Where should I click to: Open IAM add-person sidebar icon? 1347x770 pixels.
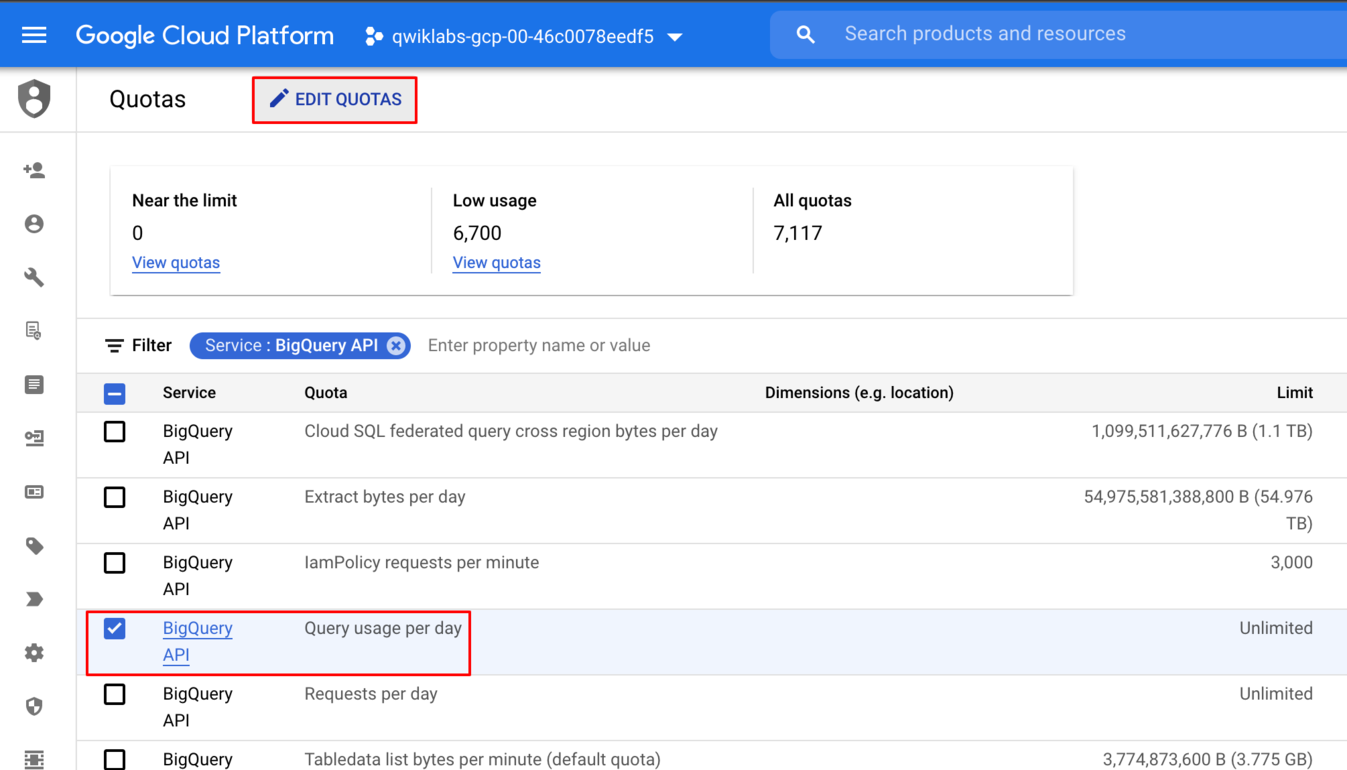pyautogui.click(x=34, y=171)
